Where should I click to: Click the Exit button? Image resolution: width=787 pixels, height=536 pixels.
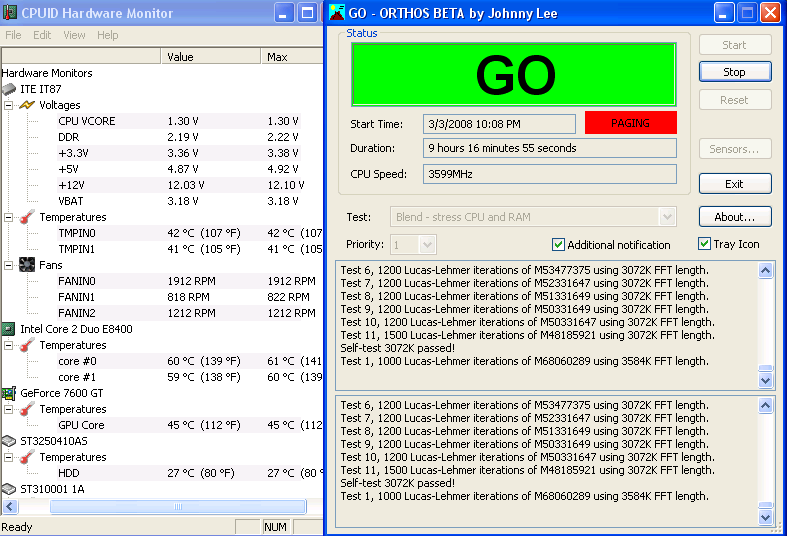click(x=735, y=184)
